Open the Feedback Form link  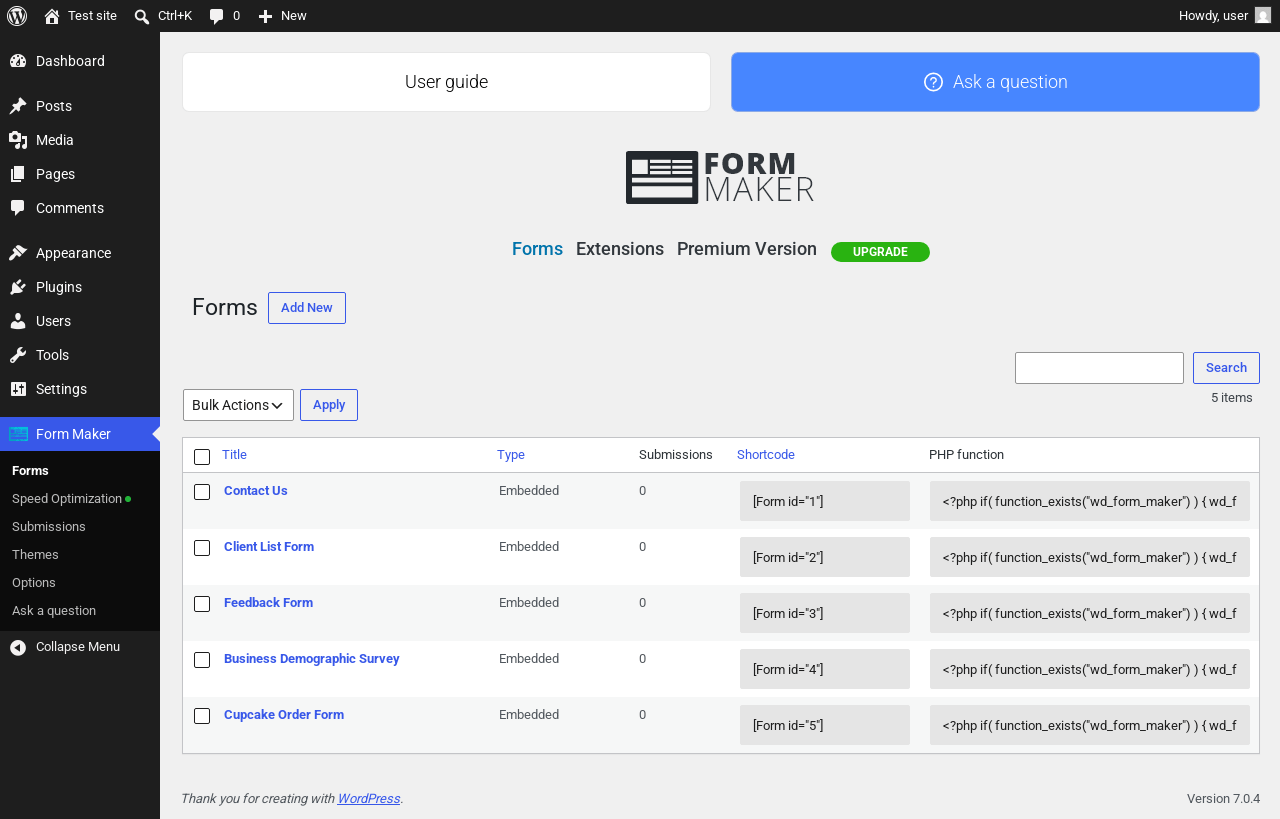coord(268,603)
